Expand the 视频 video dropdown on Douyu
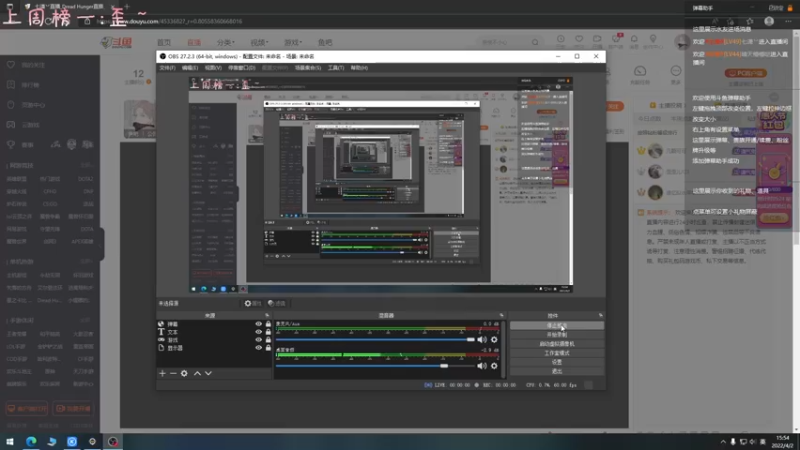The image size is (800, 450). tap(259, 42)
